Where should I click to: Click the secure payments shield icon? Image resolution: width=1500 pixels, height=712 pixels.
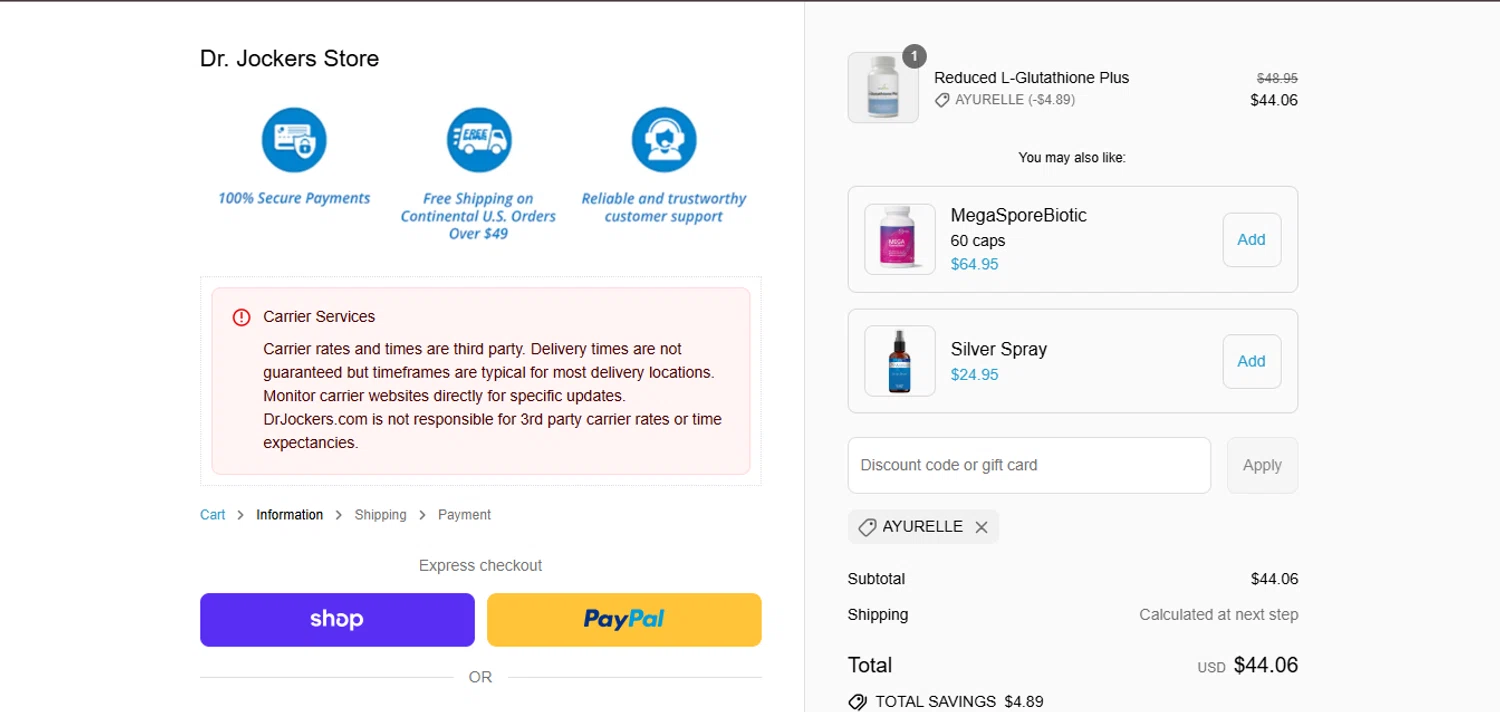pyautogui.click(x=294, y=140)
